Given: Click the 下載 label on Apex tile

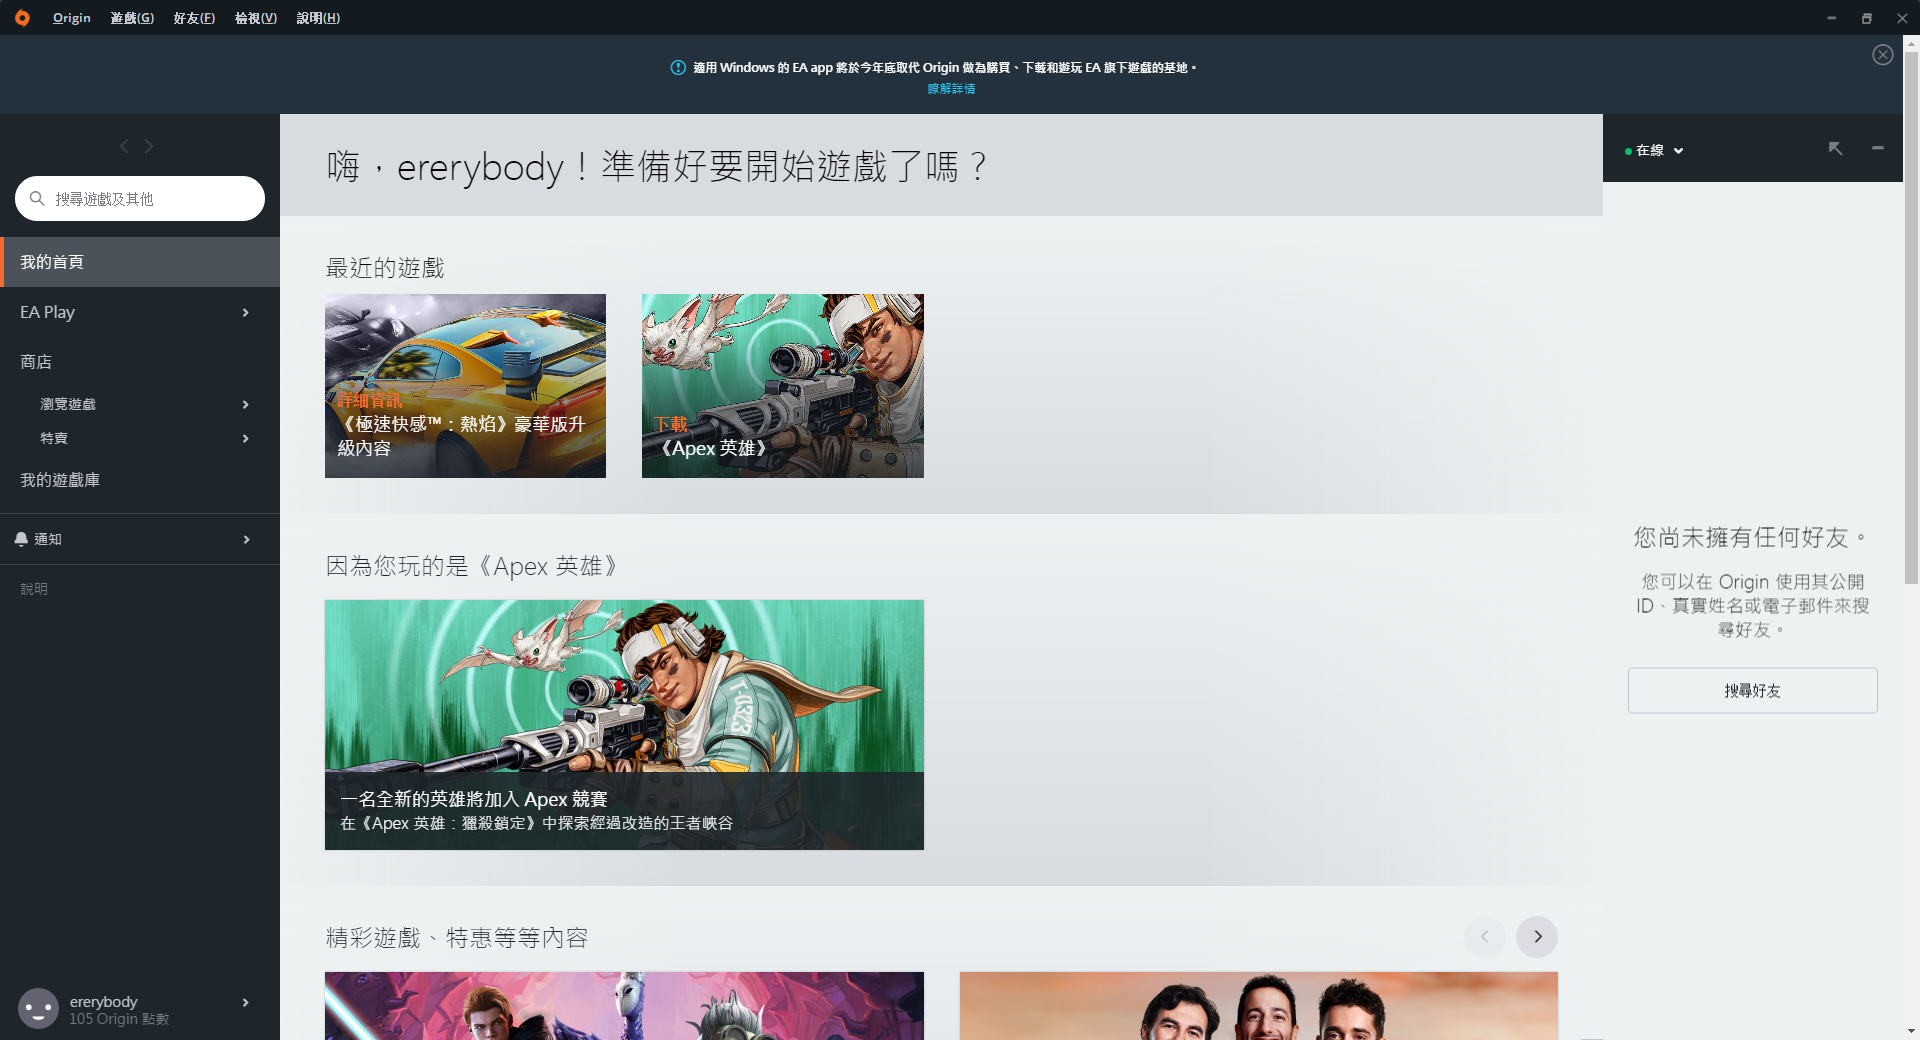Looking at the screenshot, I should pyautogui.click(x=671, y=424).
